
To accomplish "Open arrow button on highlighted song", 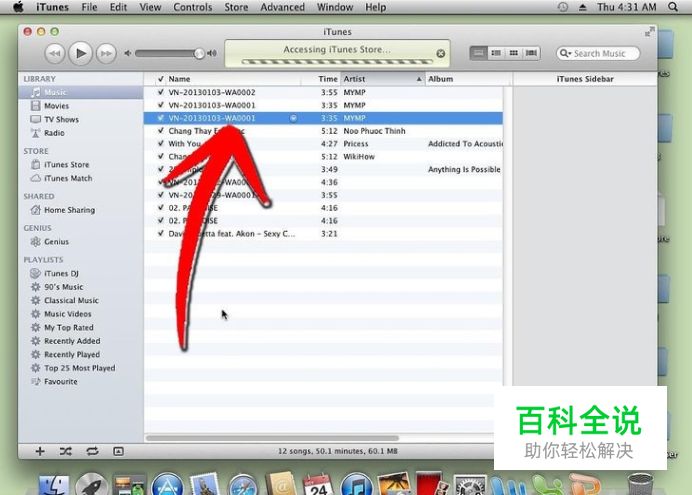I will [293, 118].
